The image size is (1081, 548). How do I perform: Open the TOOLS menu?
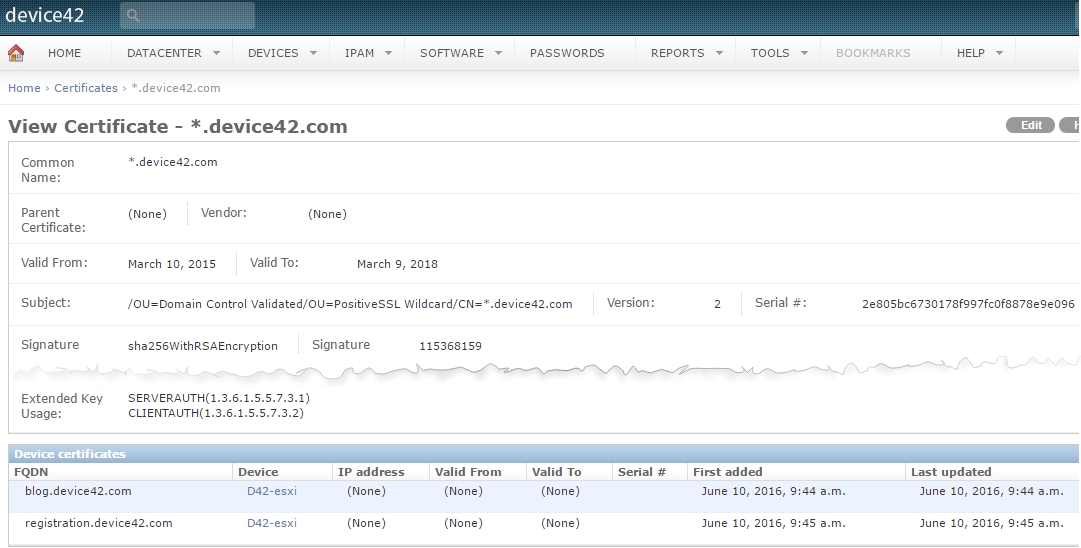tap(770, 53)
